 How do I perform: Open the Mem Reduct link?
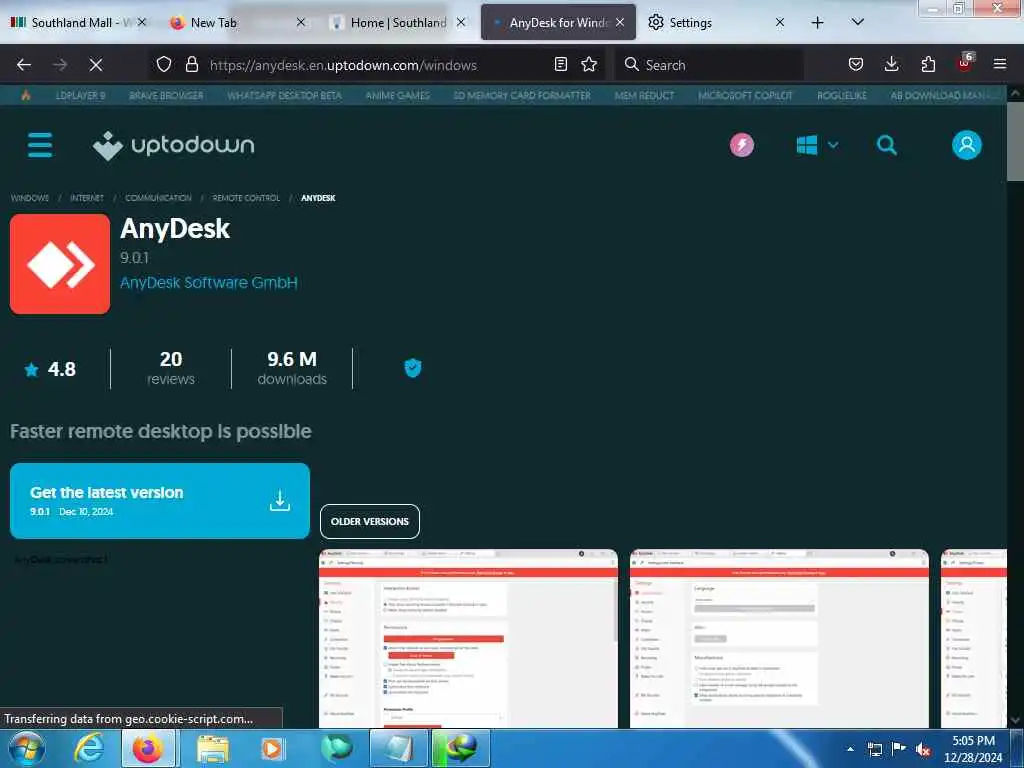[644, 95]
